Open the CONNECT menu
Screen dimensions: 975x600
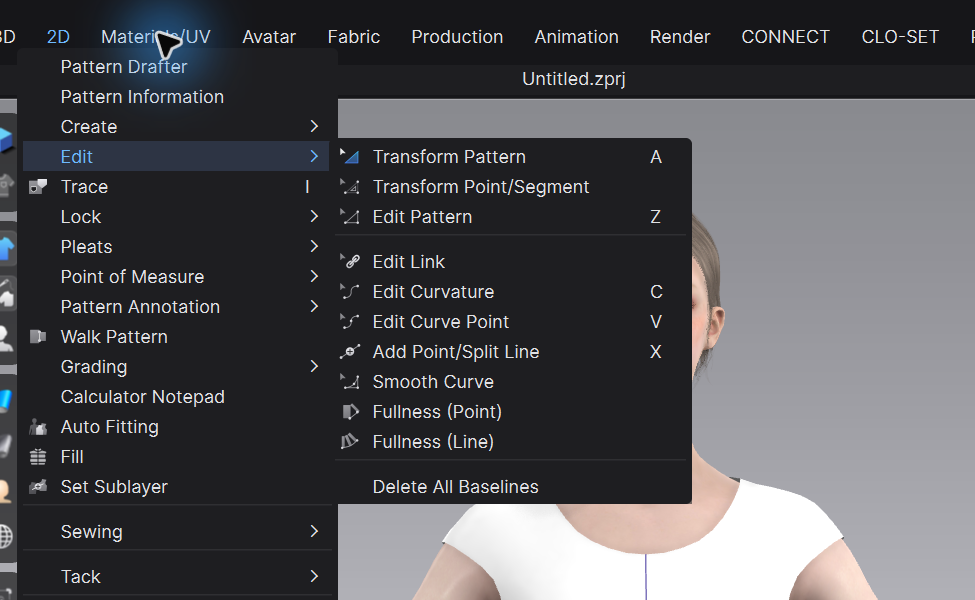click(x=785, y=37)
